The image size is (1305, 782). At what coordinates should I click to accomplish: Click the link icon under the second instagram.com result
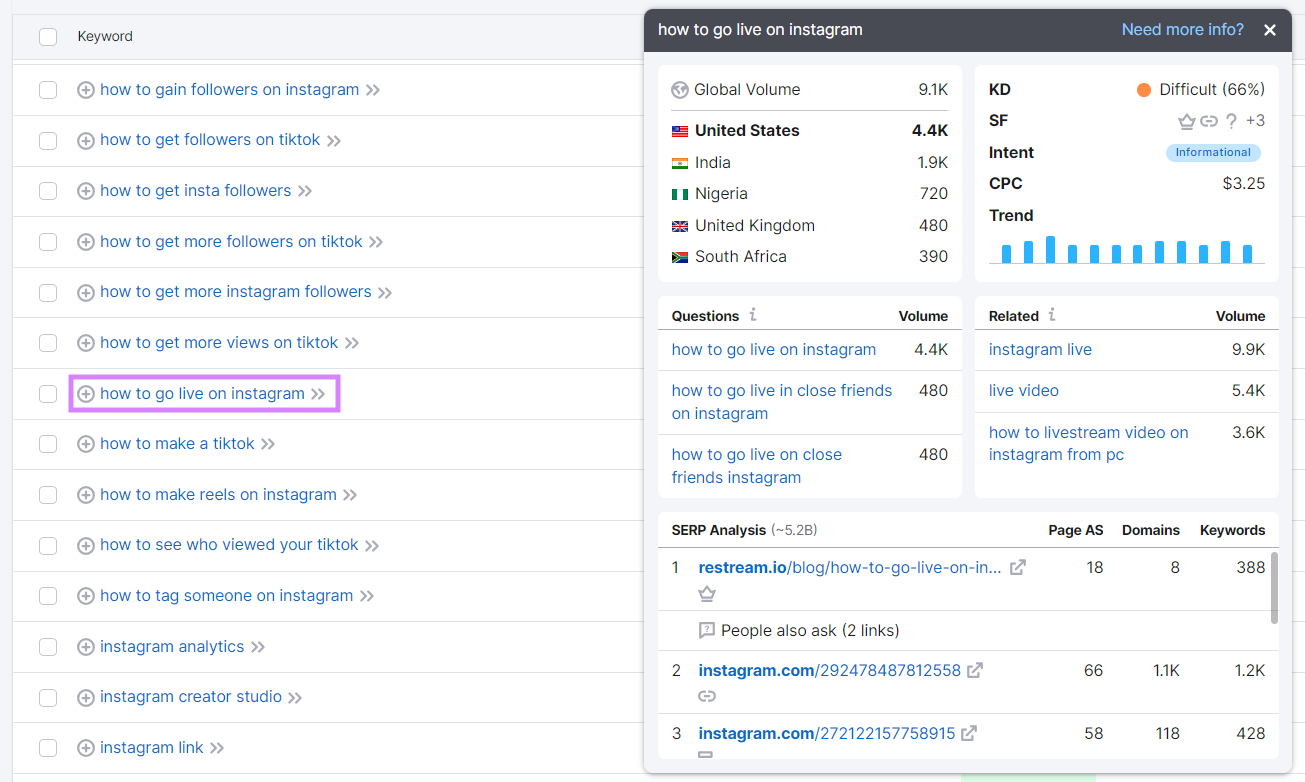(x=707, y=694)
